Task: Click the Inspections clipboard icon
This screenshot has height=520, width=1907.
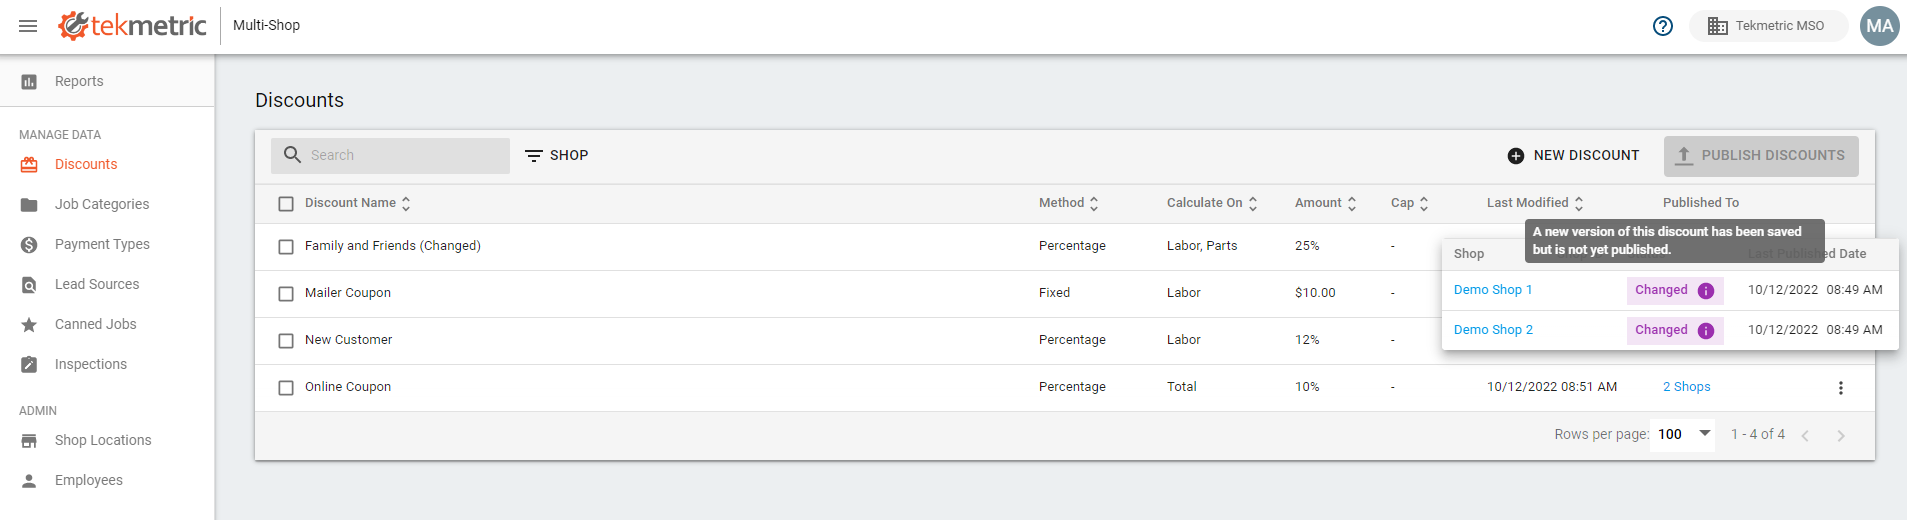Action: [29, 365]
